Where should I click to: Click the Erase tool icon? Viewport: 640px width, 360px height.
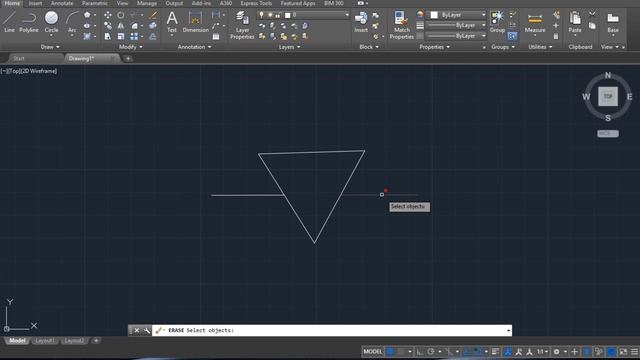click(x=153, y=15)
